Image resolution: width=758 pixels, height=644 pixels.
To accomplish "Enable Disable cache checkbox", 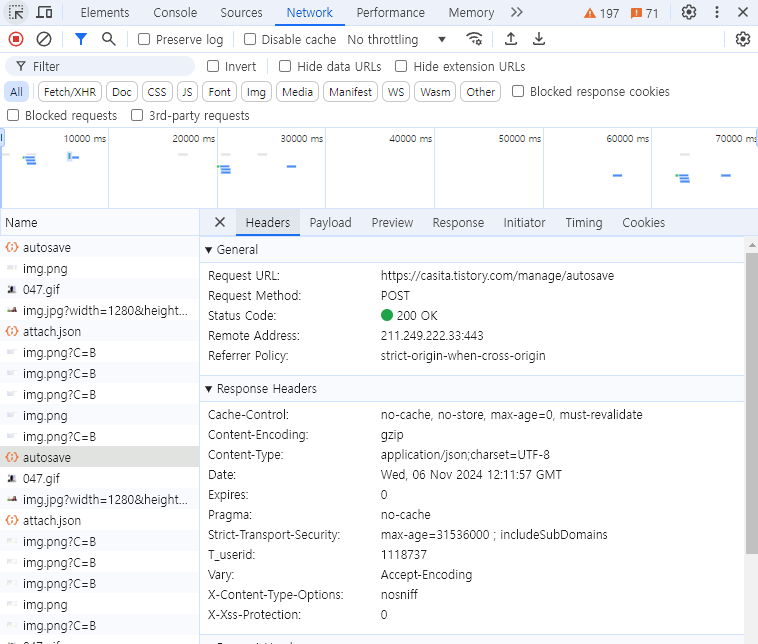I will pyautogui.click(x=250, y=39).
